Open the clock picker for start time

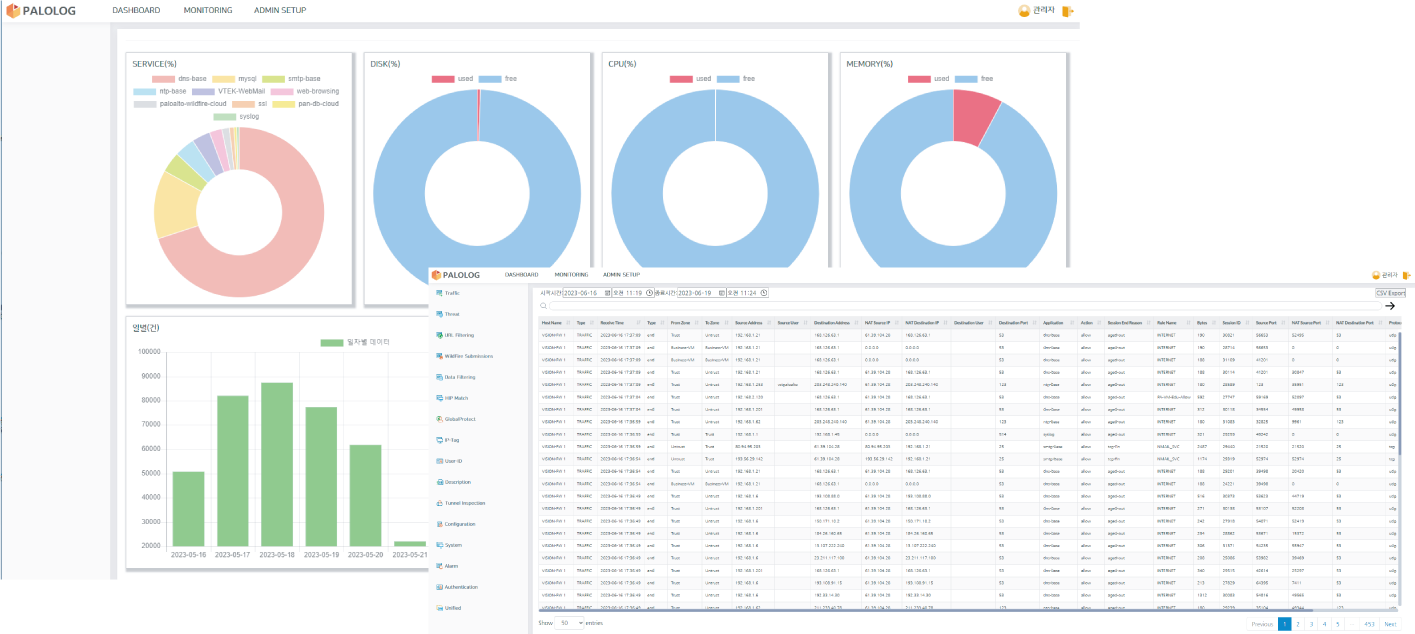(650, 293)
